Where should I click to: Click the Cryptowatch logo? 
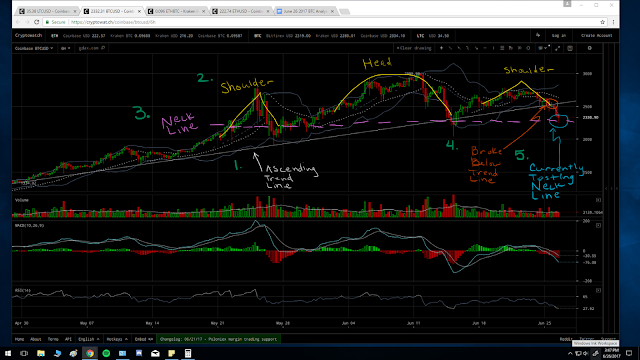[x=28, y=36]
